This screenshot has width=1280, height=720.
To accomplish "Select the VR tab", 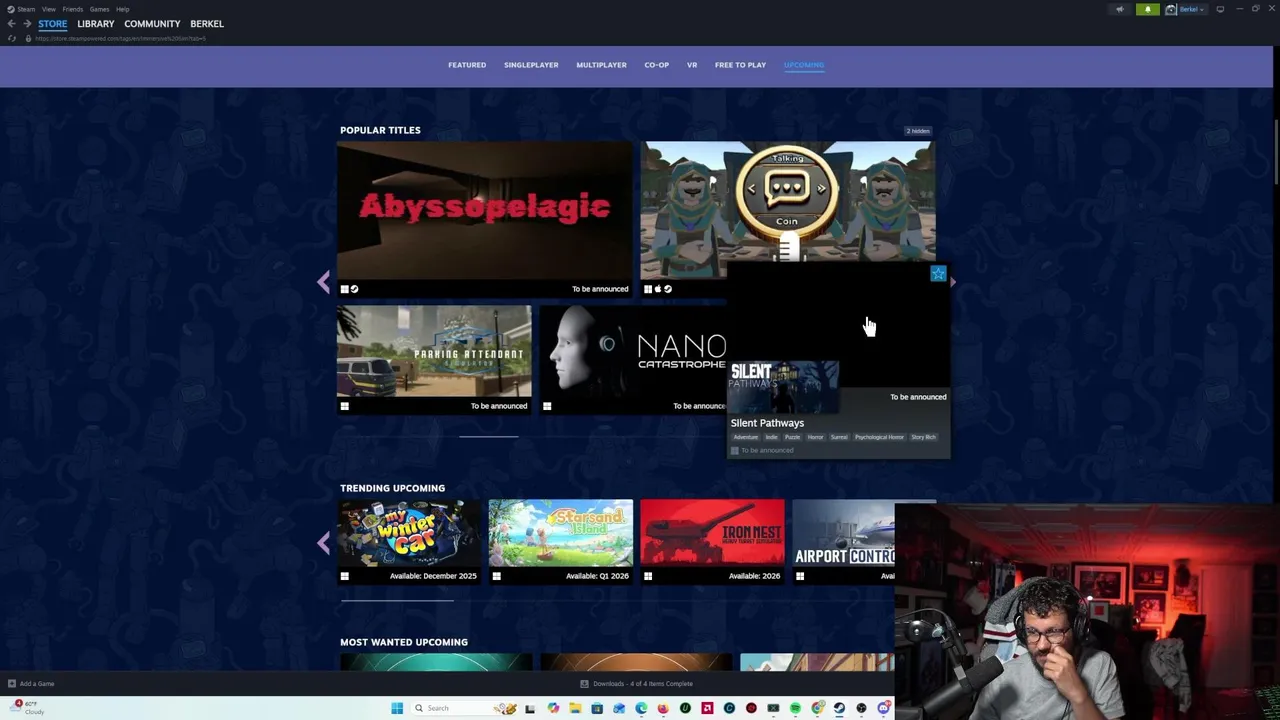I will click(x=692, y=65).
